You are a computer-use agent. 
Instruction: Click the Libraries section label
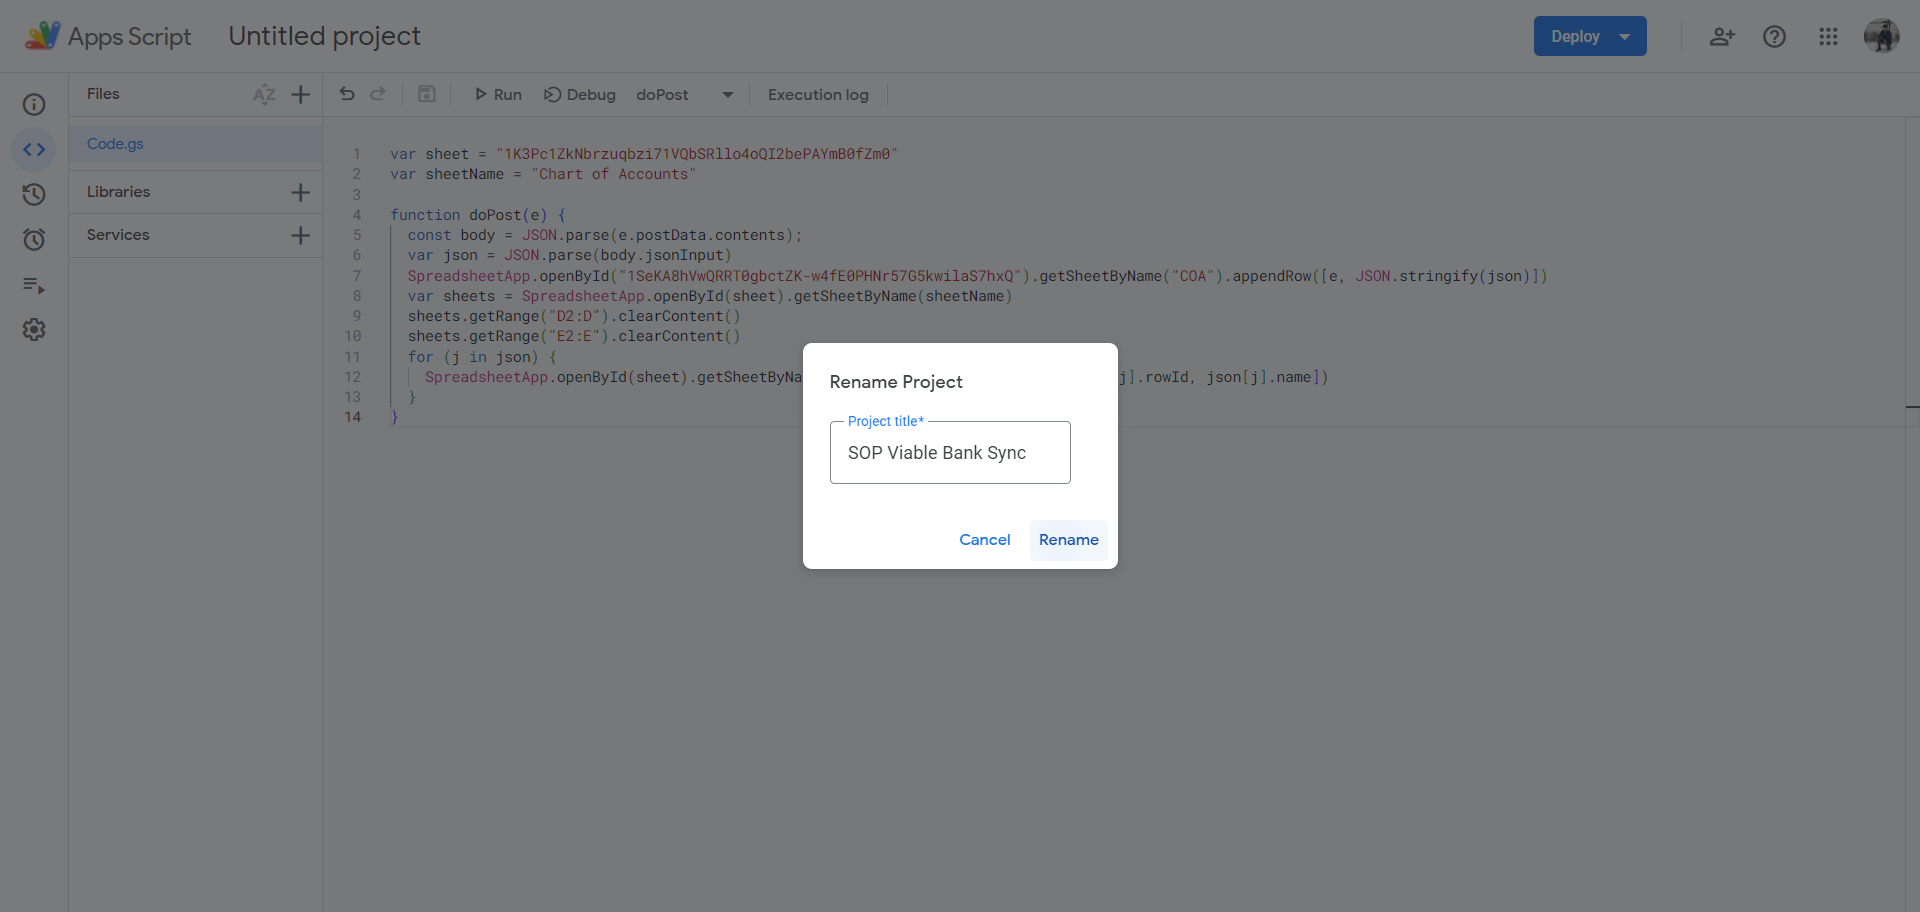[118, 192]
